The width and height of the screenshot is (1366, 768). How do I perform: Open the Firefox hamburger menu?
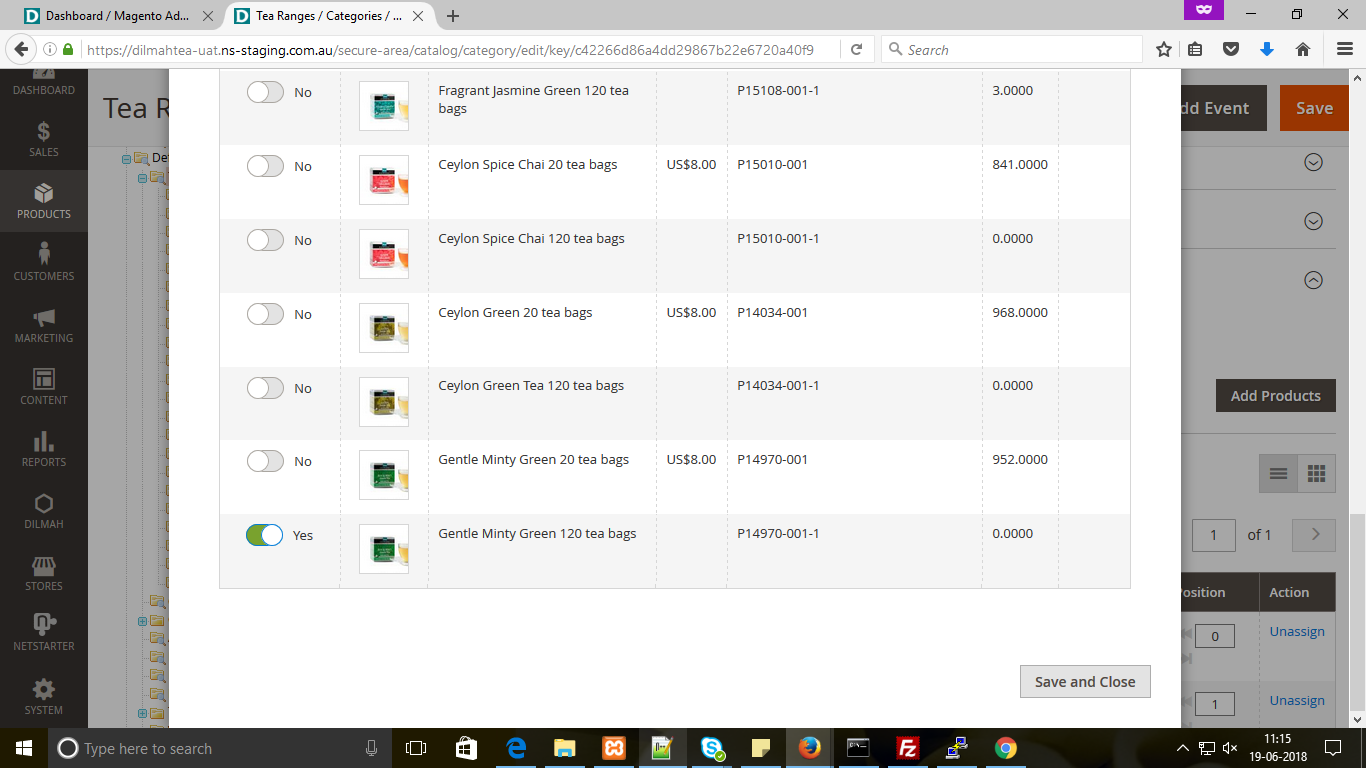click(1343, 49)
